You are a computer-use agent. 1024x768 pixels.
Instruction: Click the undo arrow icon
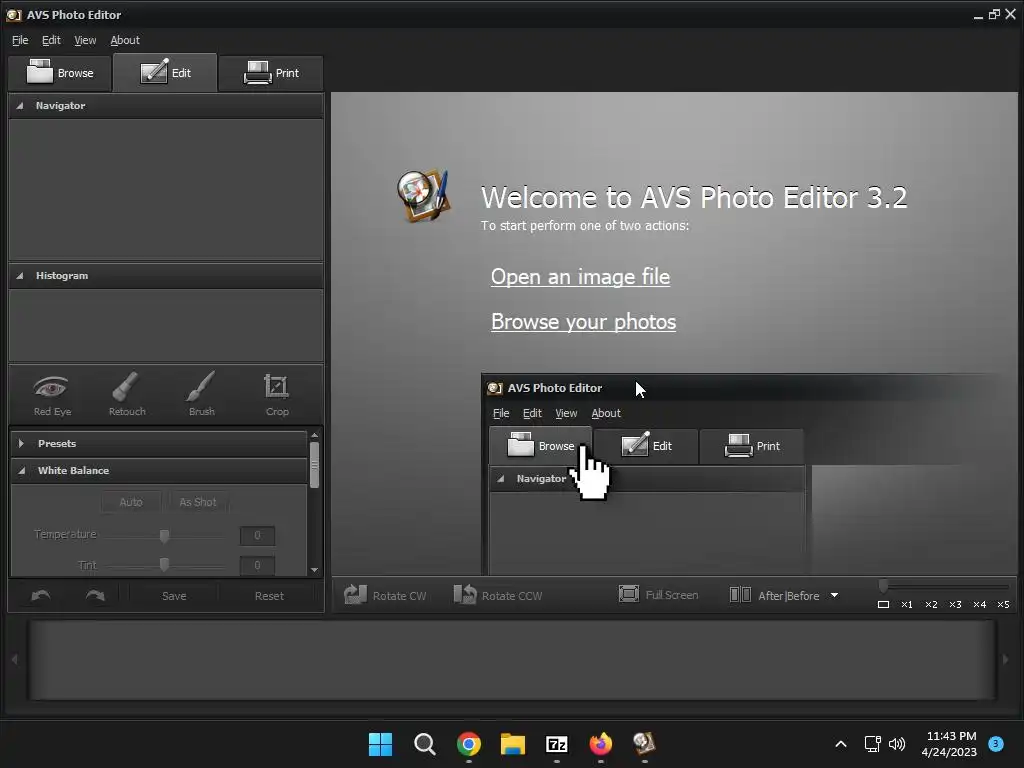coord(40,596)
